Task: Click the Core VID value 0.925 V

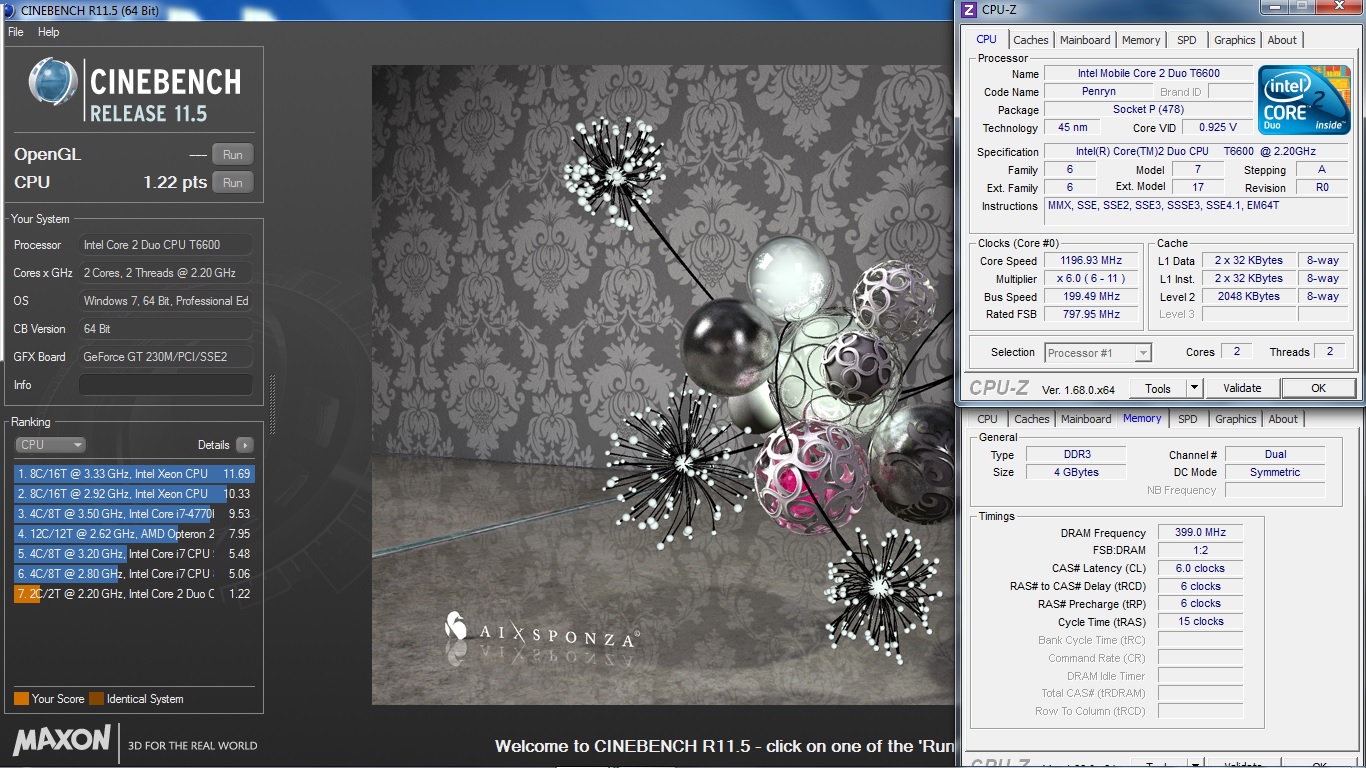Action: tap(1217, 127)
